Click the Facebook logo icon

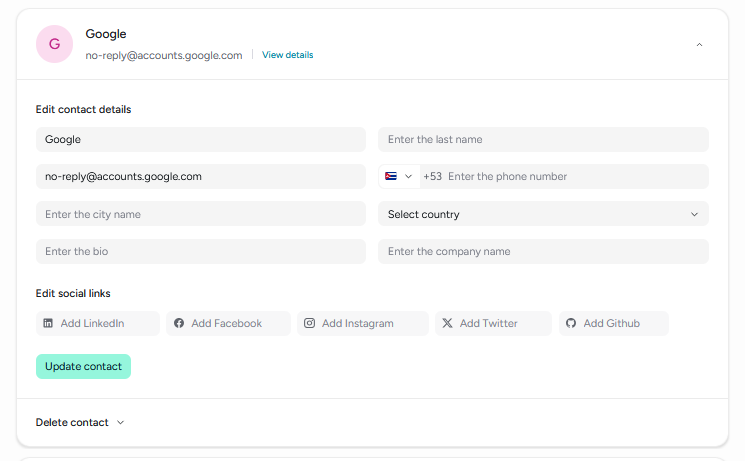(179, 323)
